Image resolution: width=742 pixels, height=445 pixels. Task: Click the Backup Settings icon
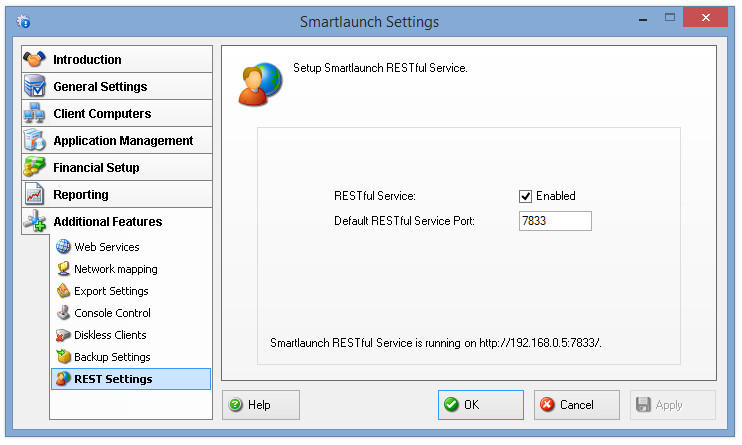click(x=63, y=357)
